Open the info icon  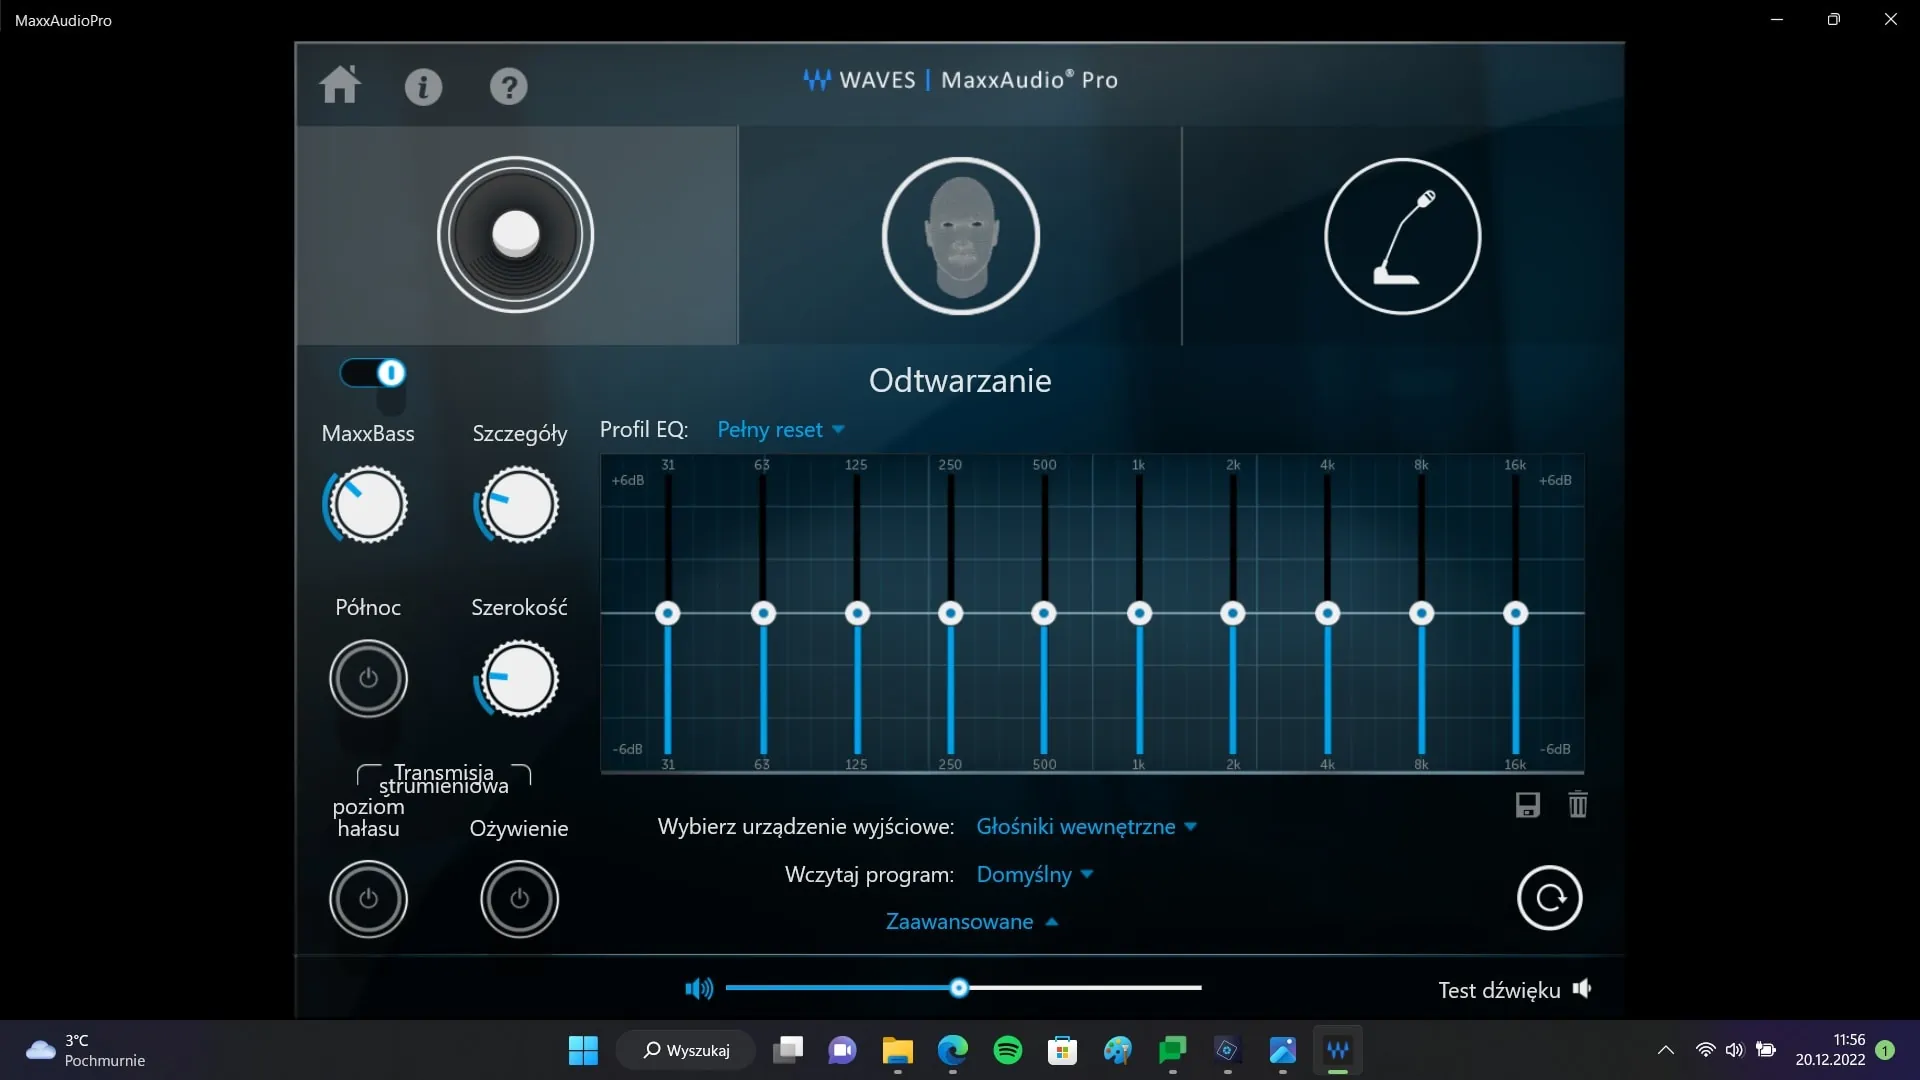point(423,87)
